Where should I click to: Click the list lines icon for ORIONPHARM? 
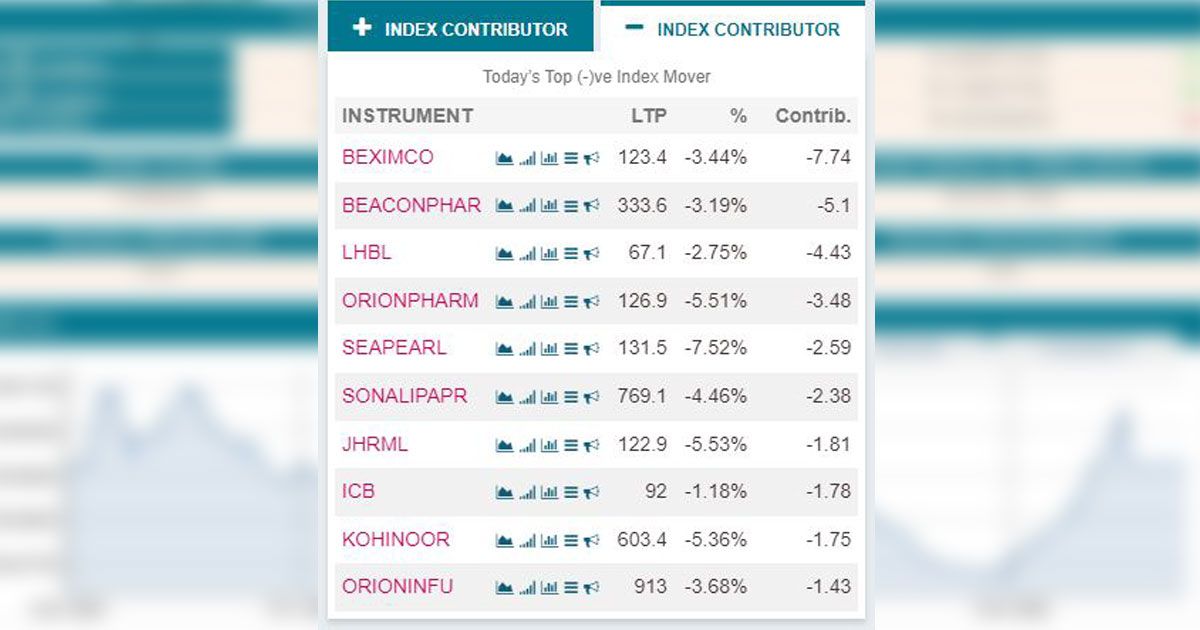571,301
